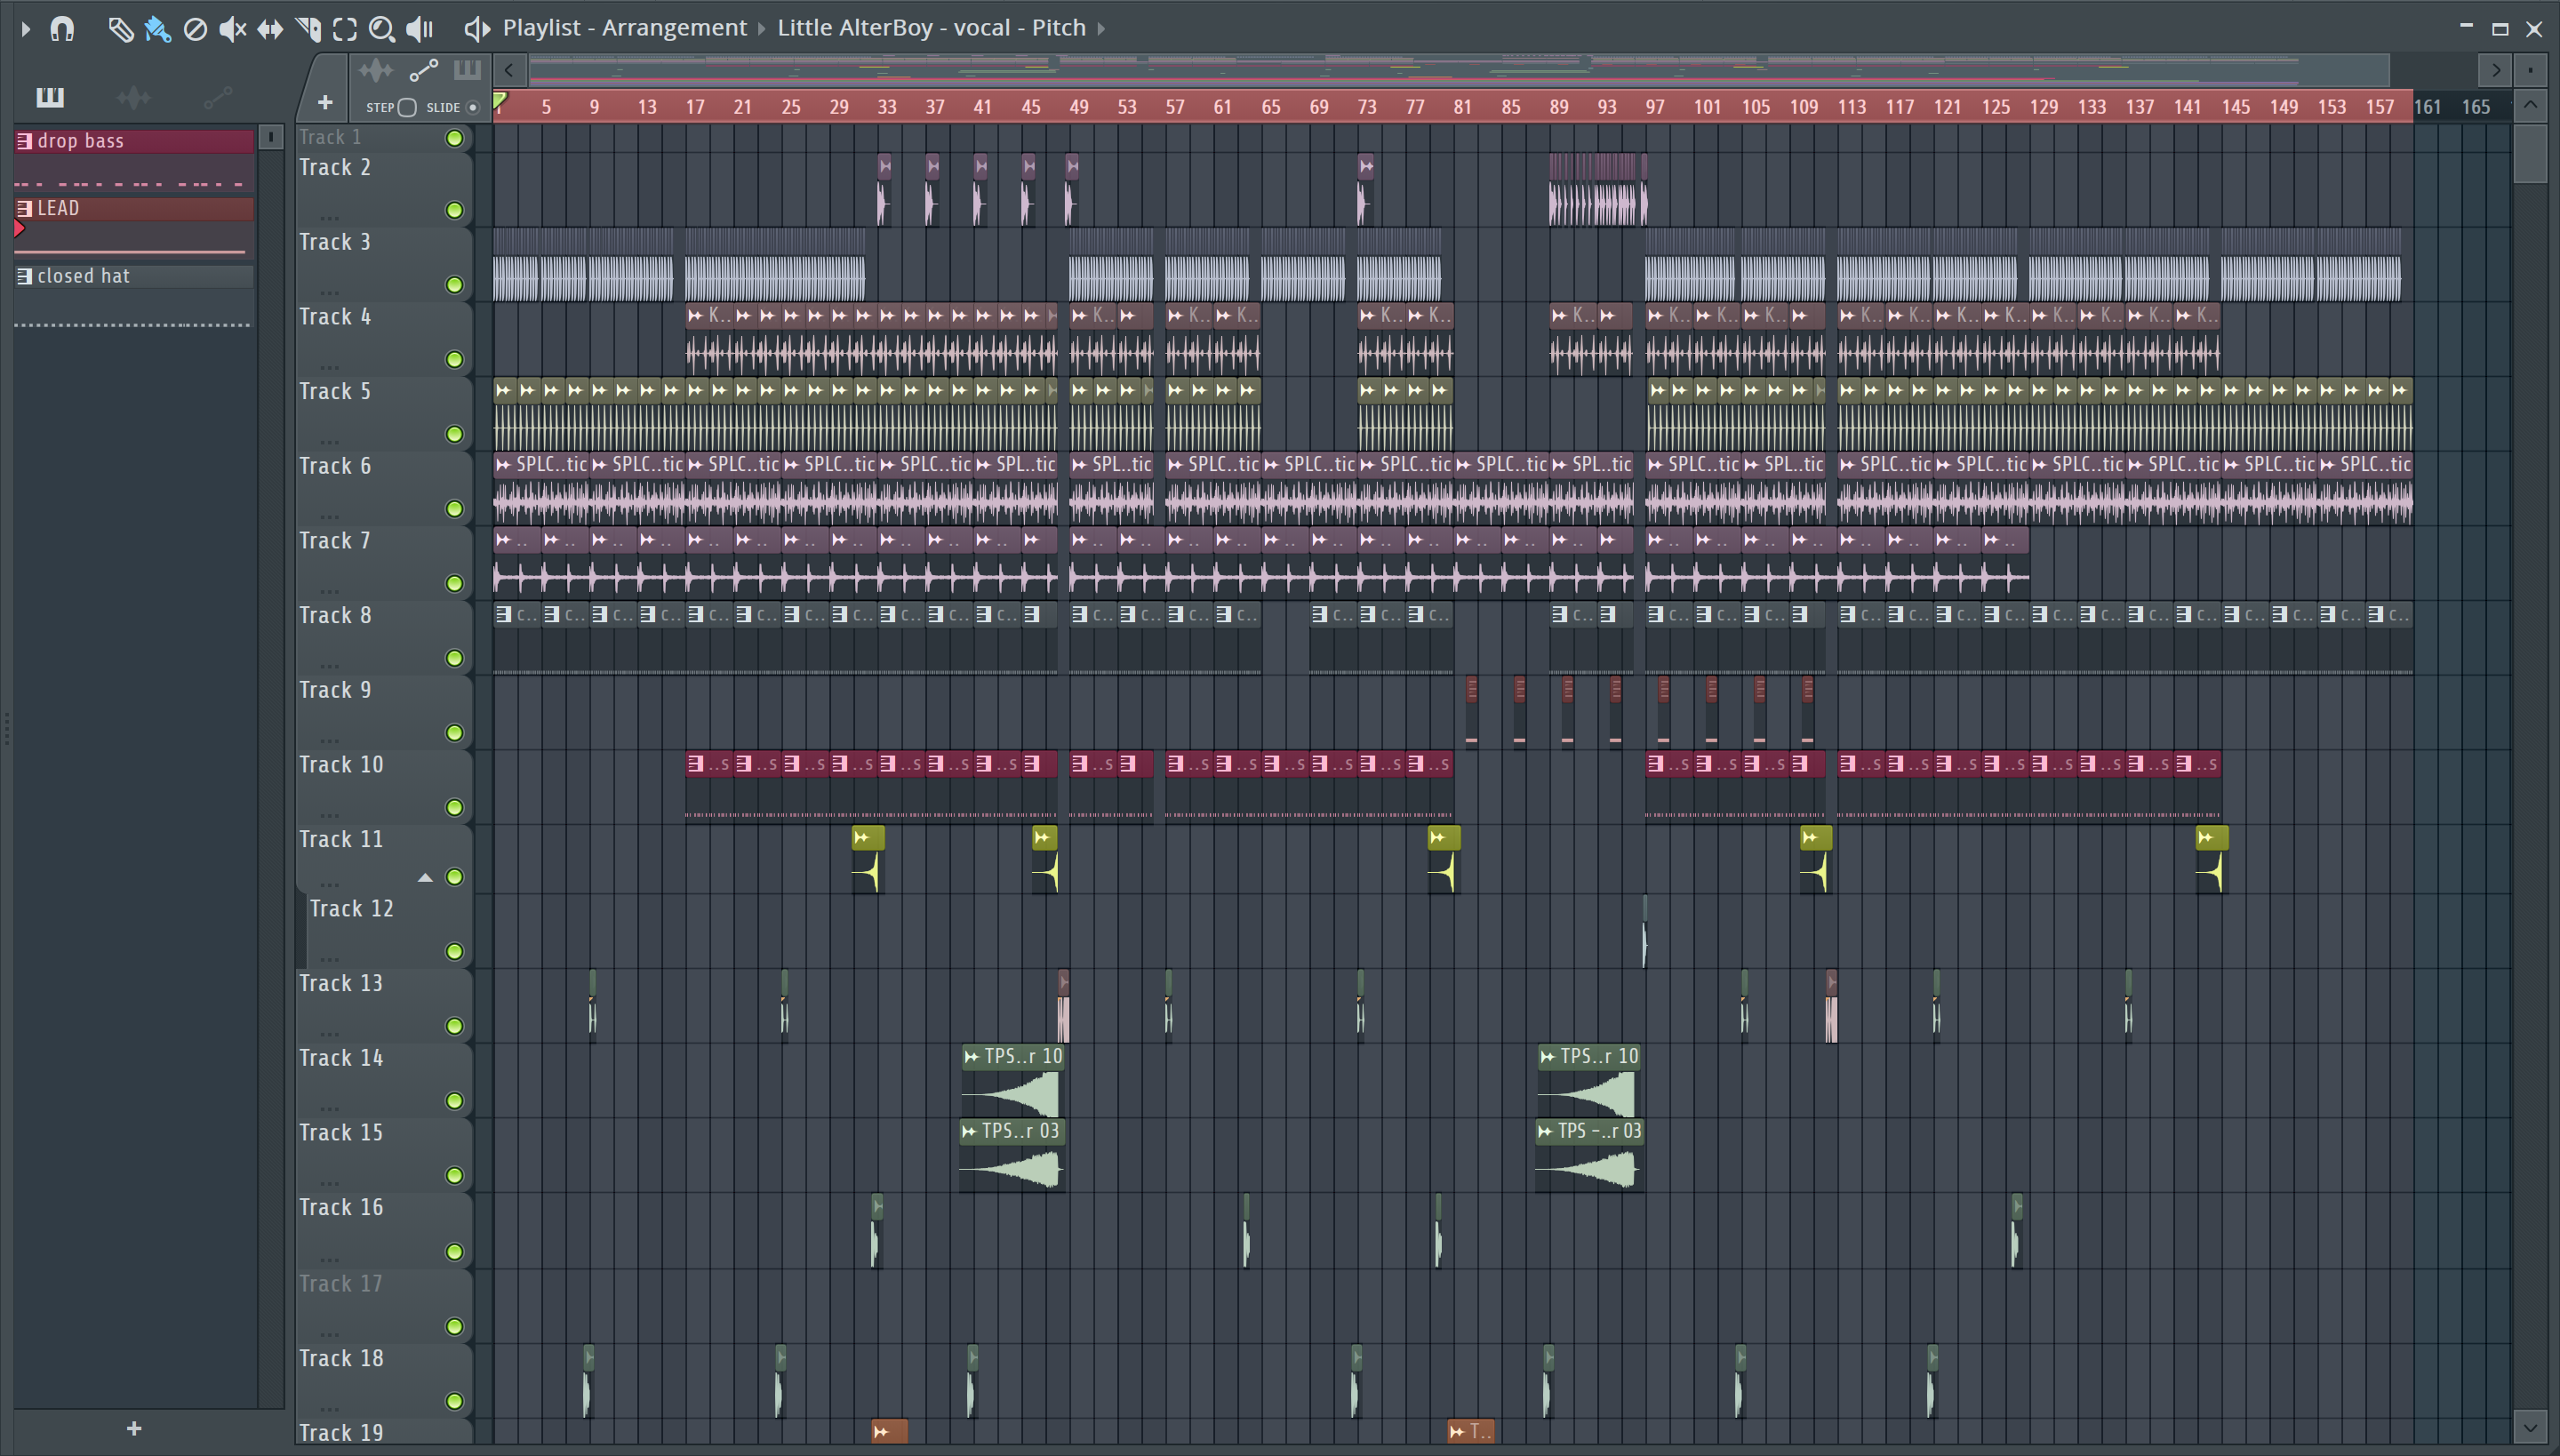The height and width of the screenshot is (1456, 2560).
Task: Open the playlist options menu arrow
Action: pos(26,29)
